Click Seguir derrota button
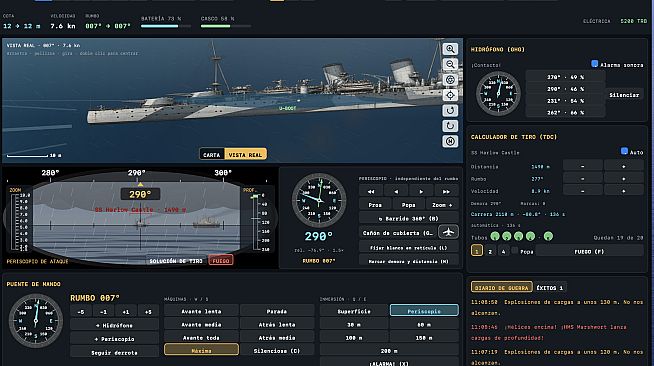654x366 pixels. tap(114, 352)
